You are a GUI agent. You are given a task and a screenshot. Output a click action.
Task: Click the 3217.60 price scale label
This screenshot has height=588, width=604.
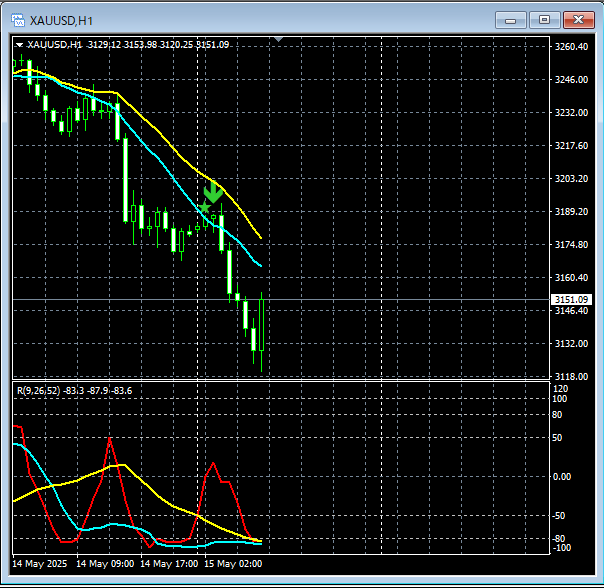(571, 146)
